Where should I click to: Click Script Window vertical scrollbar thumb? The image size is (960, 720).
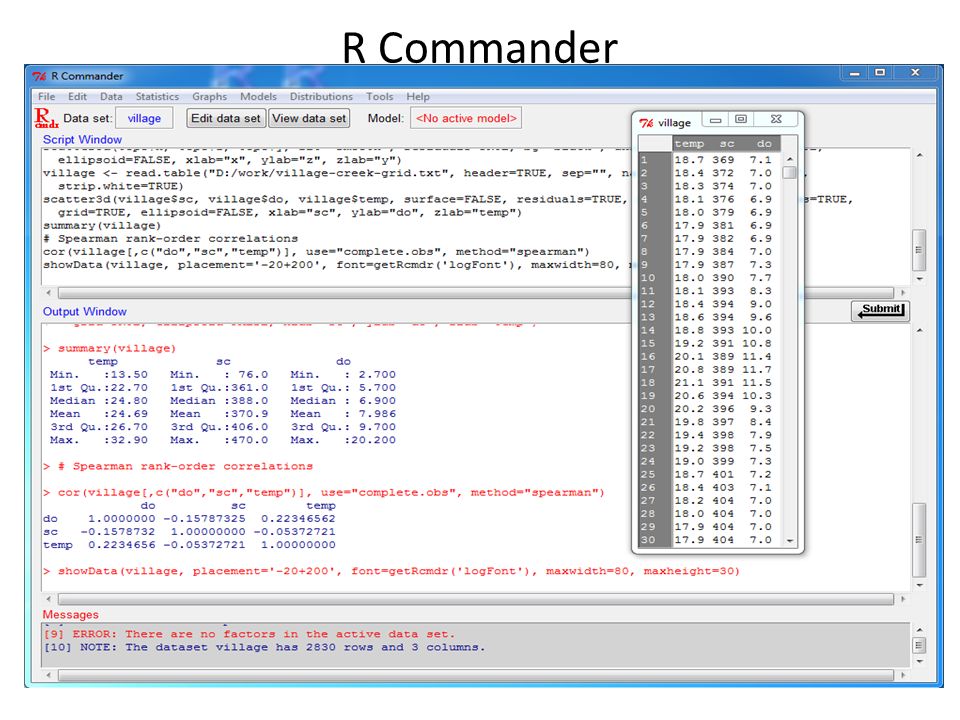click(x=920, y=250)
